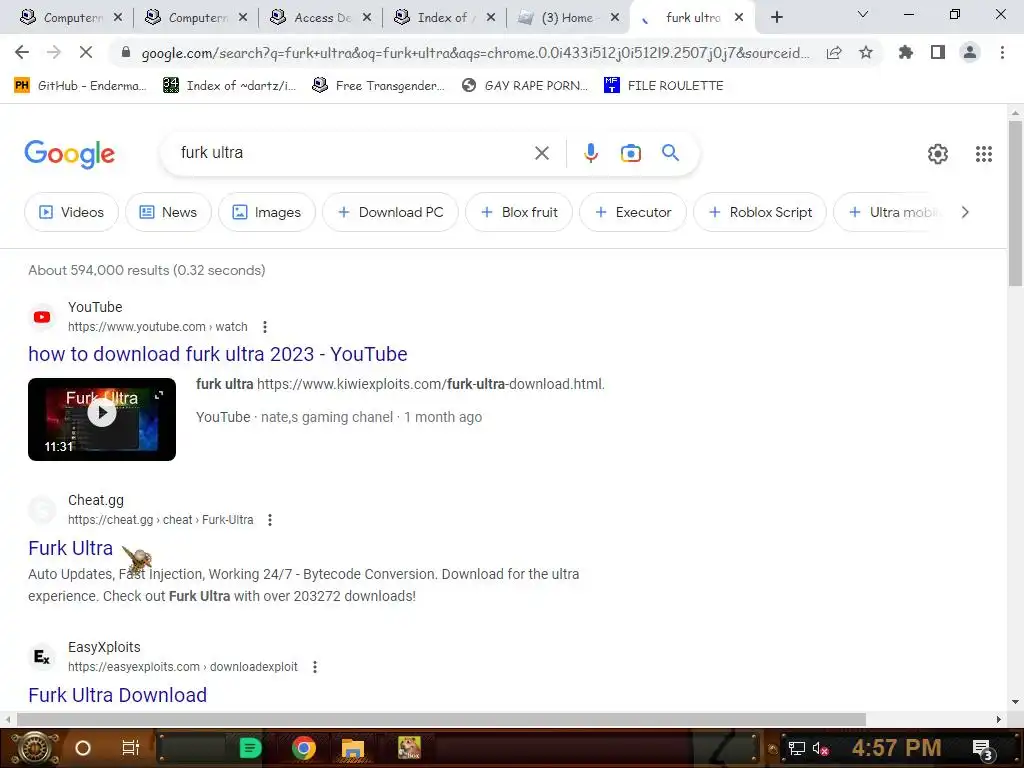Open a new browser tab
1024x768 pixels.
(776, 18)
